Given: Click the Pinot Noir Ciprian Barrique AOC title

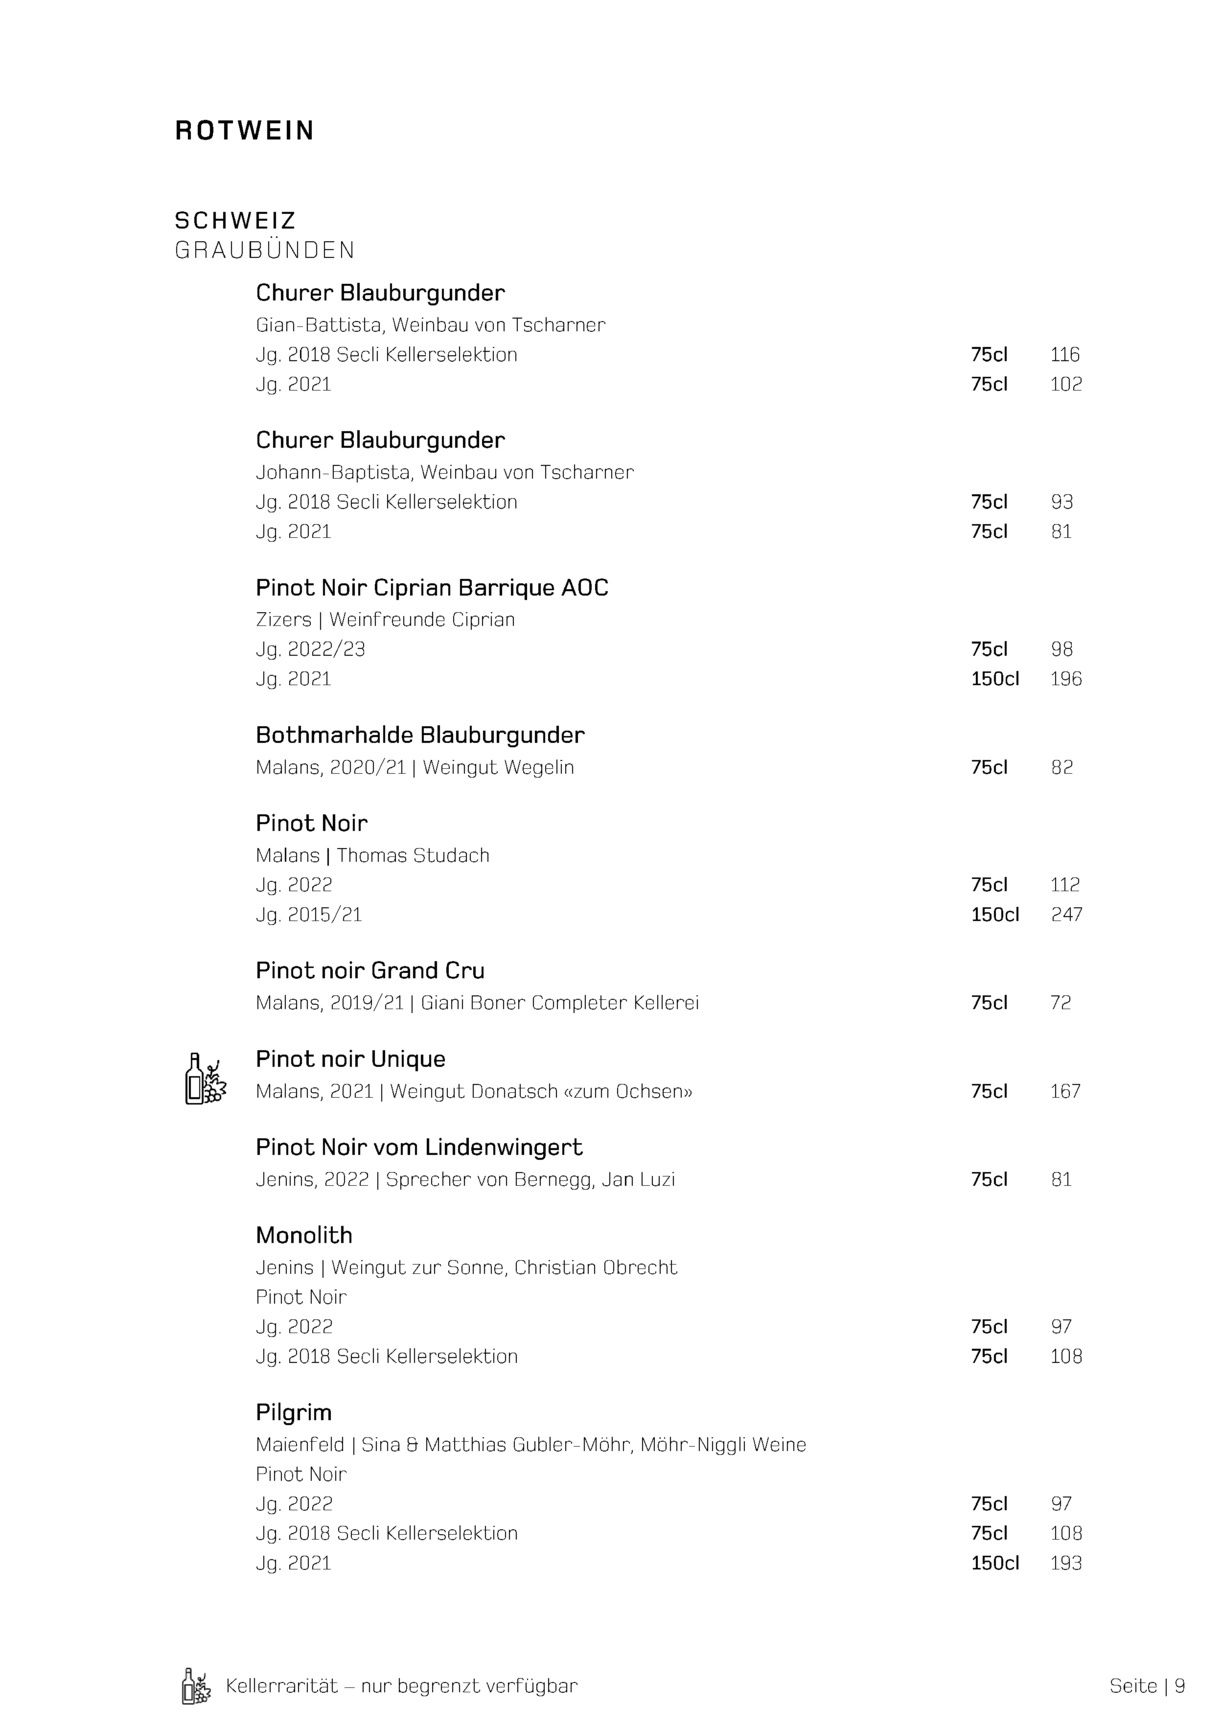Looking at the screenshot, I should point(432,588).
